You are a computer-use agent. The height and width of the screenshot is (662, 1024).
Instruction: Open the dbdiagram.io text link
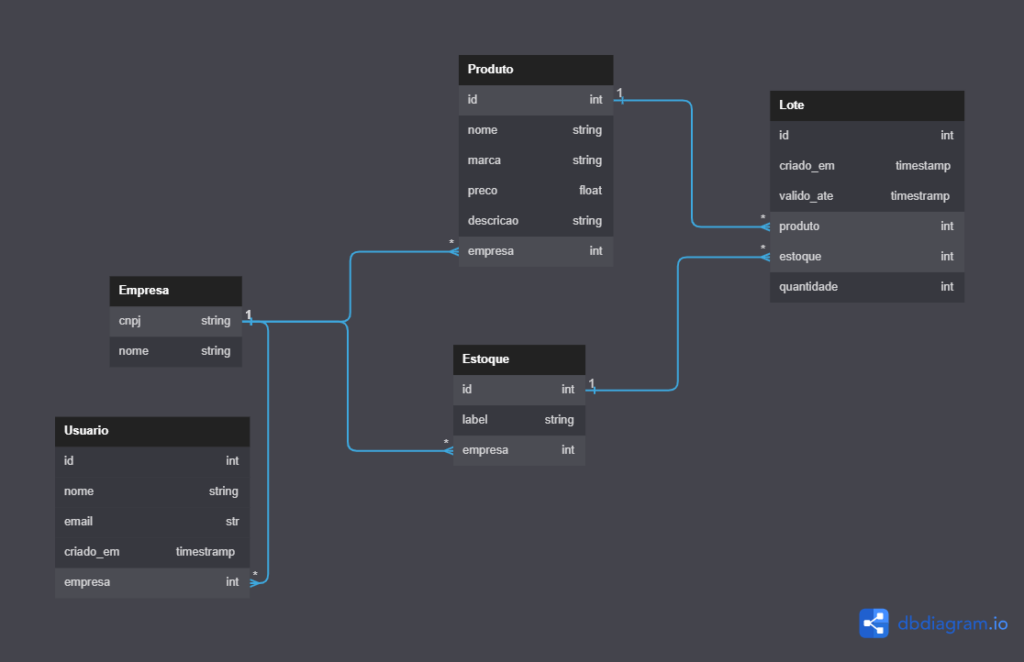click(x=952, y=623)
